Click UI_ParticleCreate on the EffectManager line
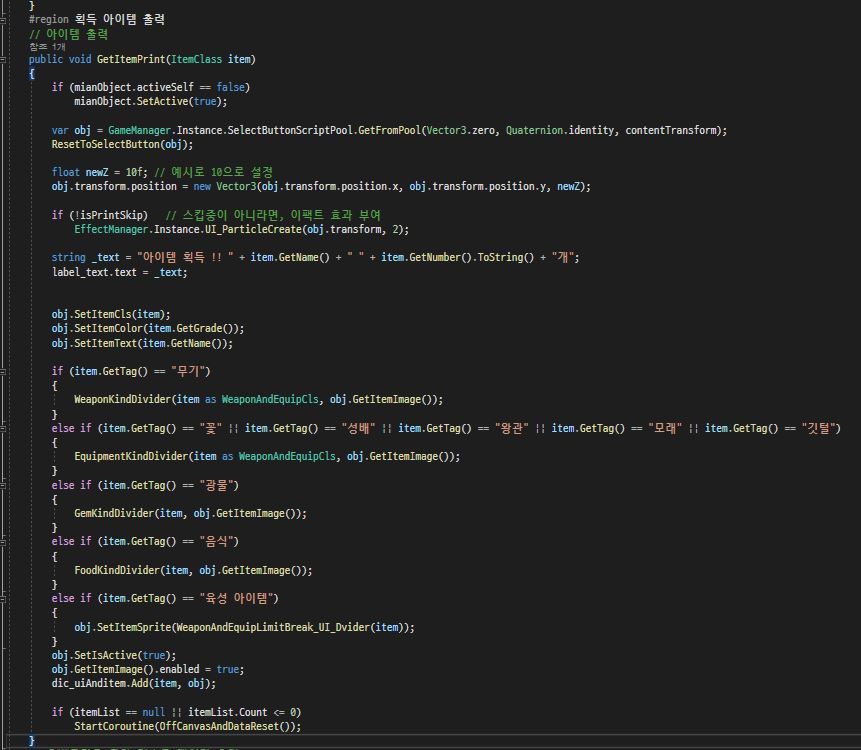Viewport: 861px width, 750px height. tap(253, 230)
